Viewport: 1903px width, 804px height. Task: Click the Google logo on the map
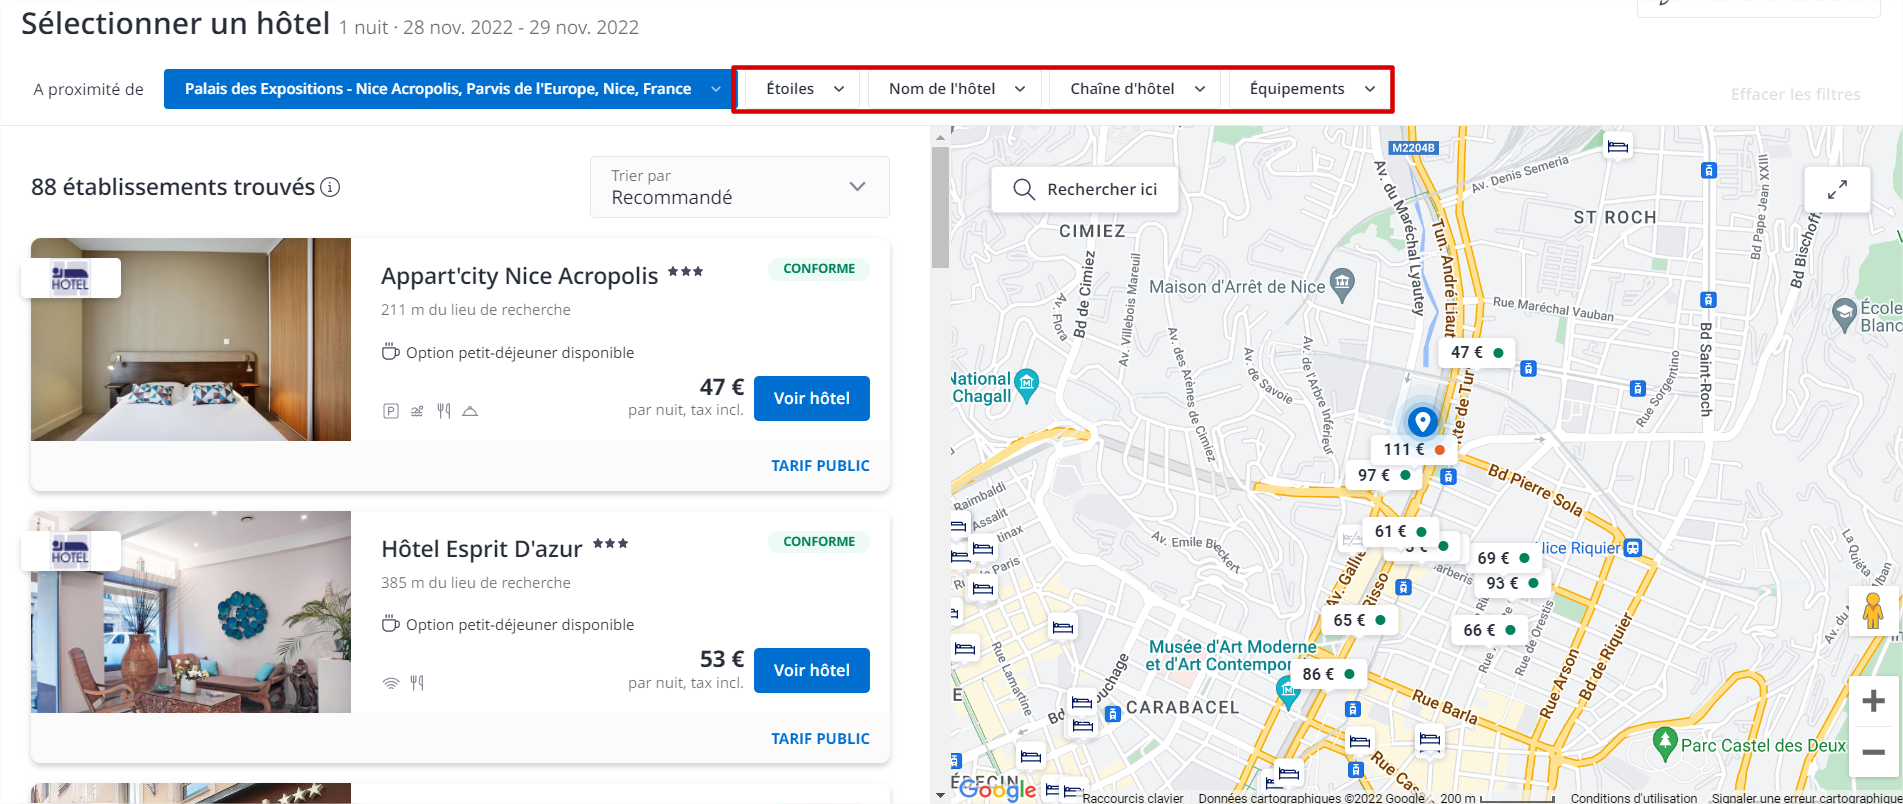point(997,790)
